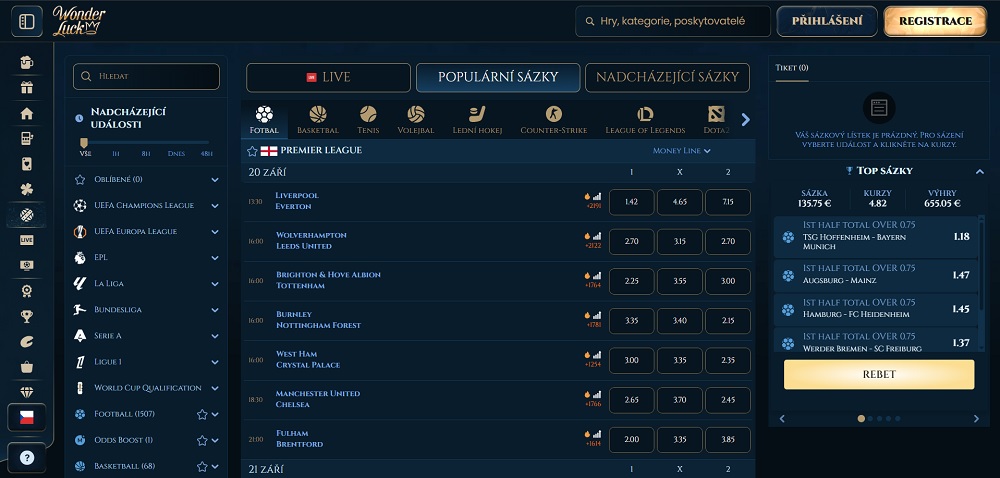Open the playing card casino icon

coord(27,164)
